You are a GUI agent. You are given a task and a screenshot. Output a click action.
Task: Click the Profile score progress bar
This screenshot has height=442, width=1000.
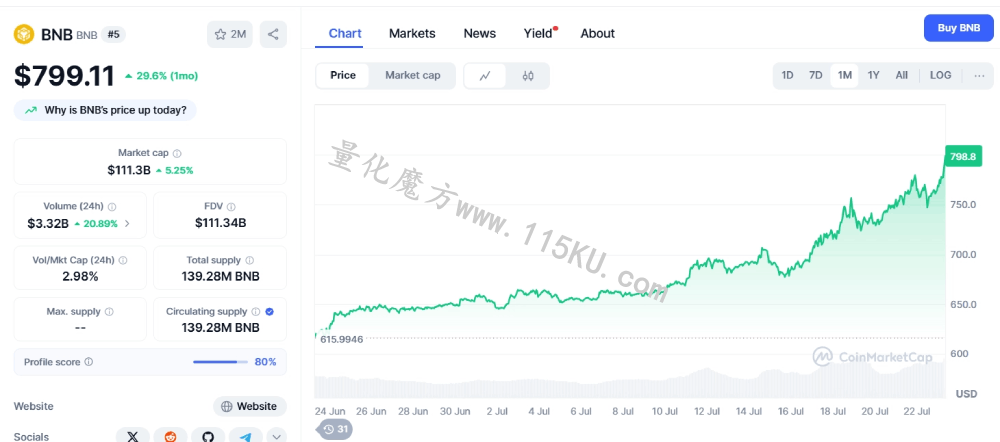pos(221,362)
